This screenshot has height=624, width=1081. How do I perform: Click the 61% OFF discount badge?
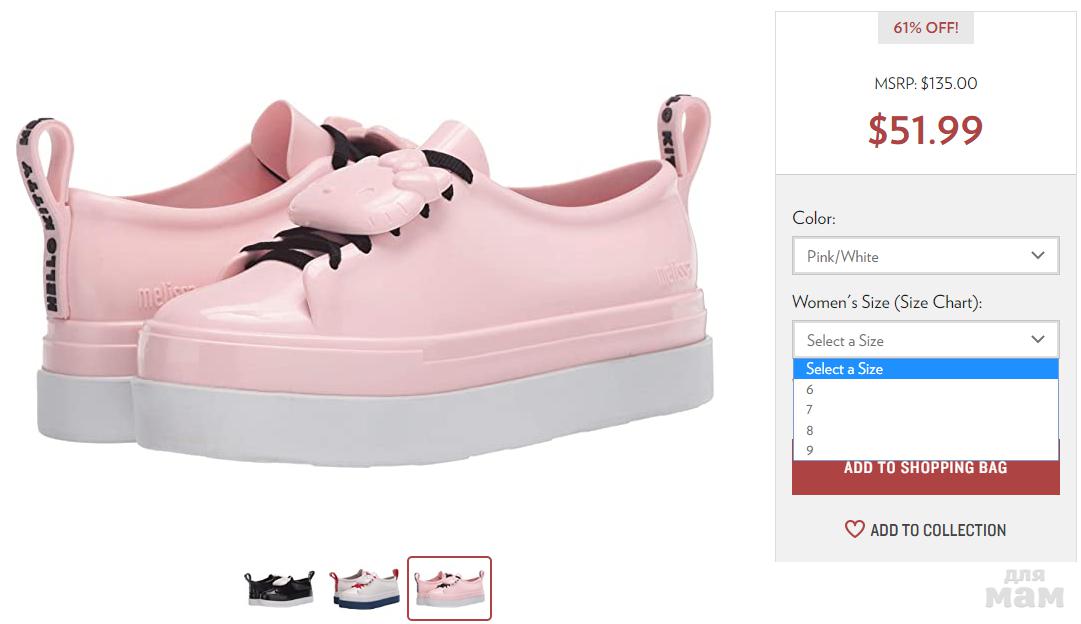click(x=925, y=28)
